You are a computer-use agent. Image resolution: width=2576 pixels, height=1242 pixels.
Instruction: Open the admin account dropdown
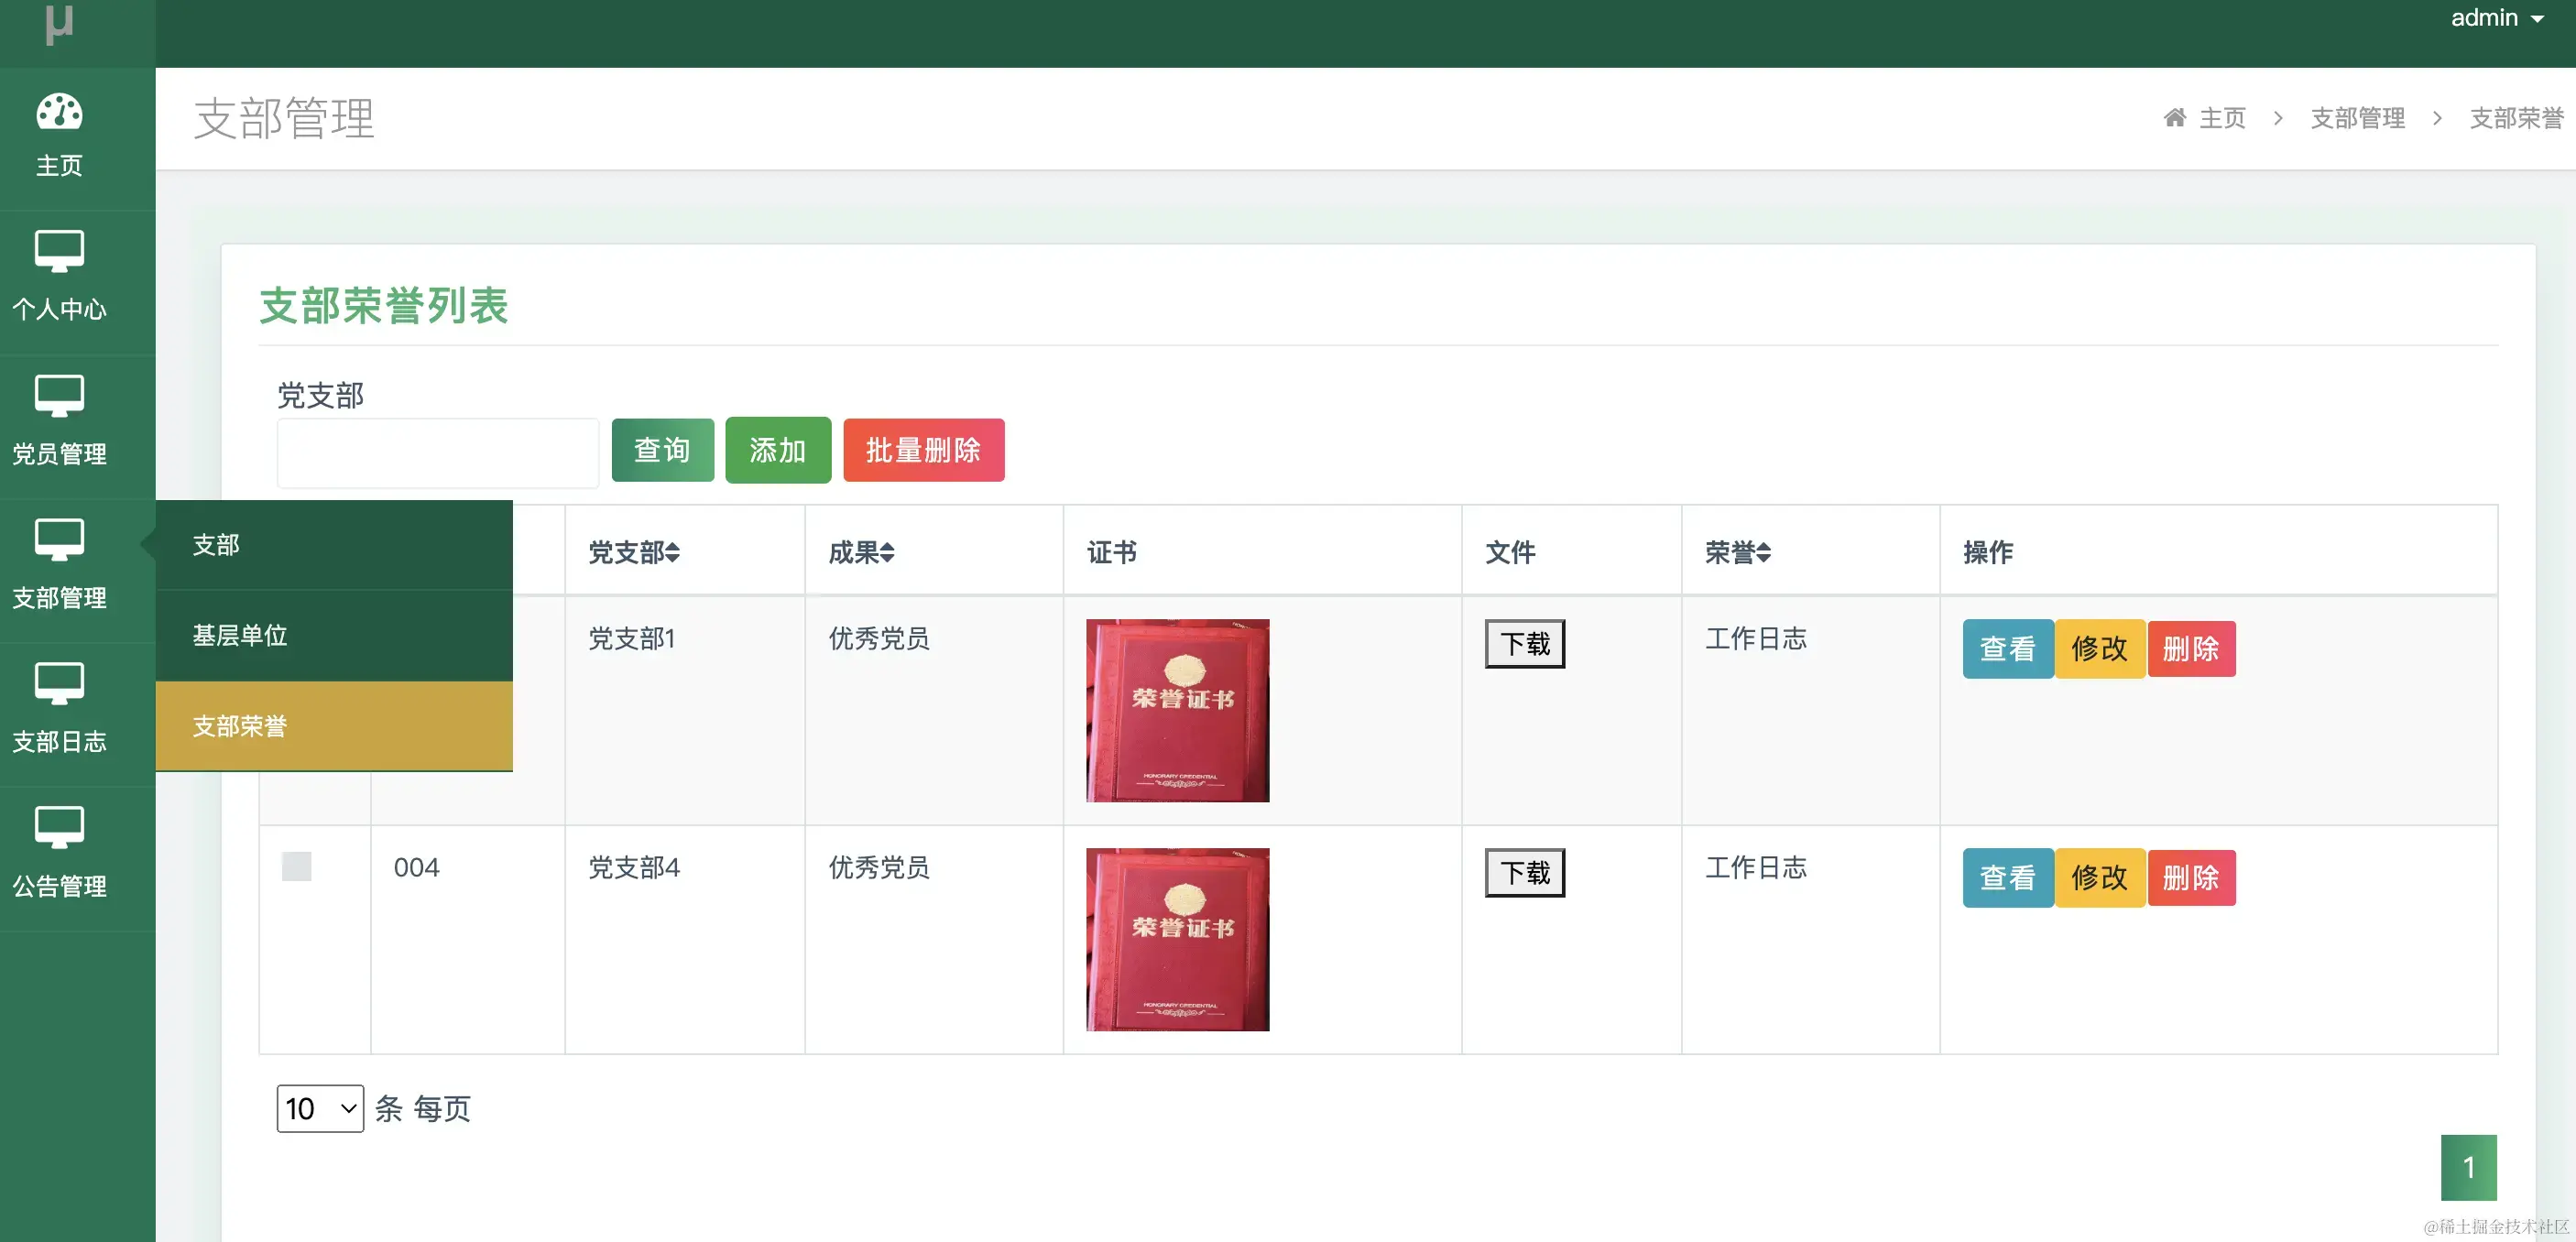[x=2497, y=17]
